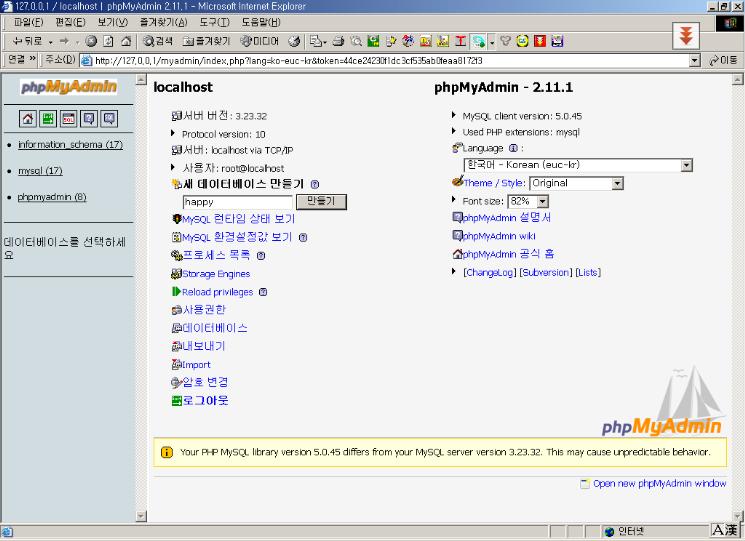The height and width of the screenshot is (541, 745).
Task: Click the phpMyAdmin logo in the sidebar
Action: tap(69, 86)
